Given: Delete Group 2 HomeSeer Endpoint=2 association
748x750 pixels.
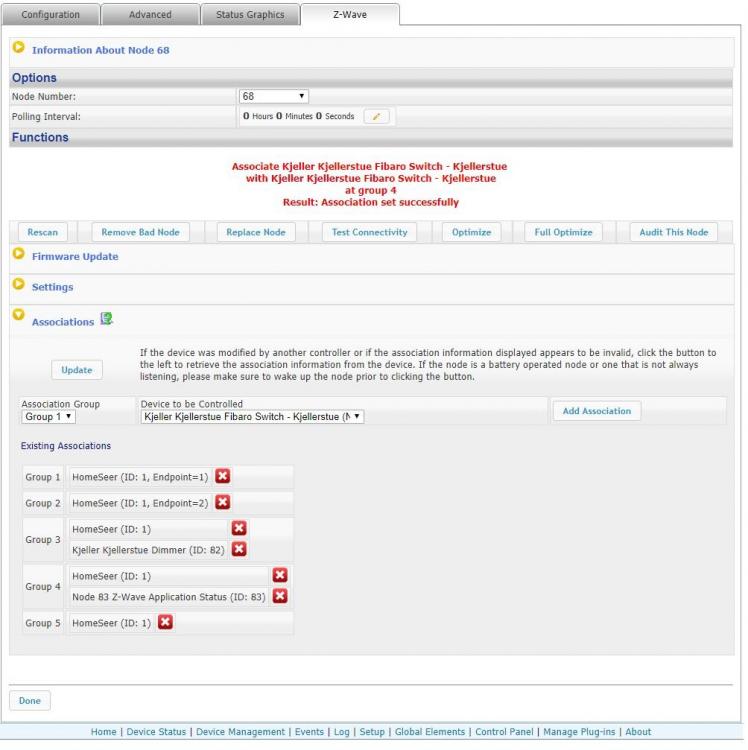Looking at the screenshot, I should pos(223,503).
